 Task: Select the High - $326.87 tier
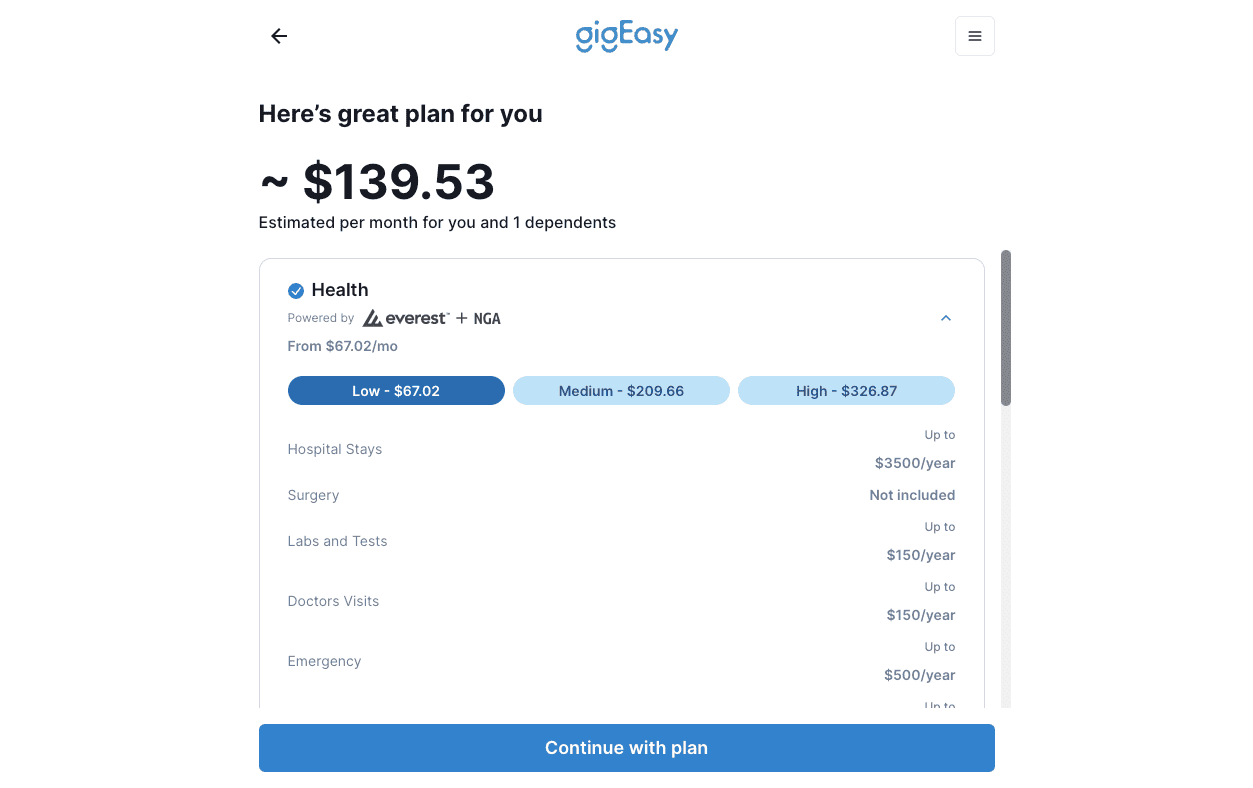[x=846, y=390]
